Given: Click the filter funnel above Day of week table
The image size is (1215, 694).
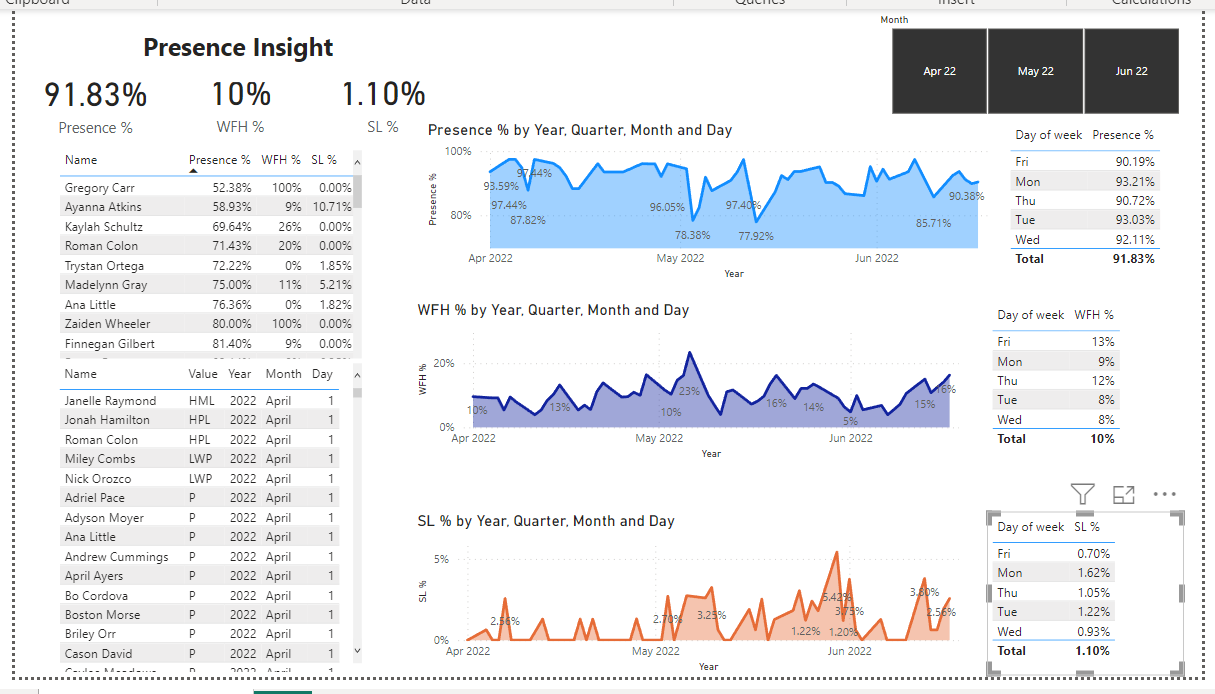Looking at the screenshot, I should click(x=1082, y=494).
